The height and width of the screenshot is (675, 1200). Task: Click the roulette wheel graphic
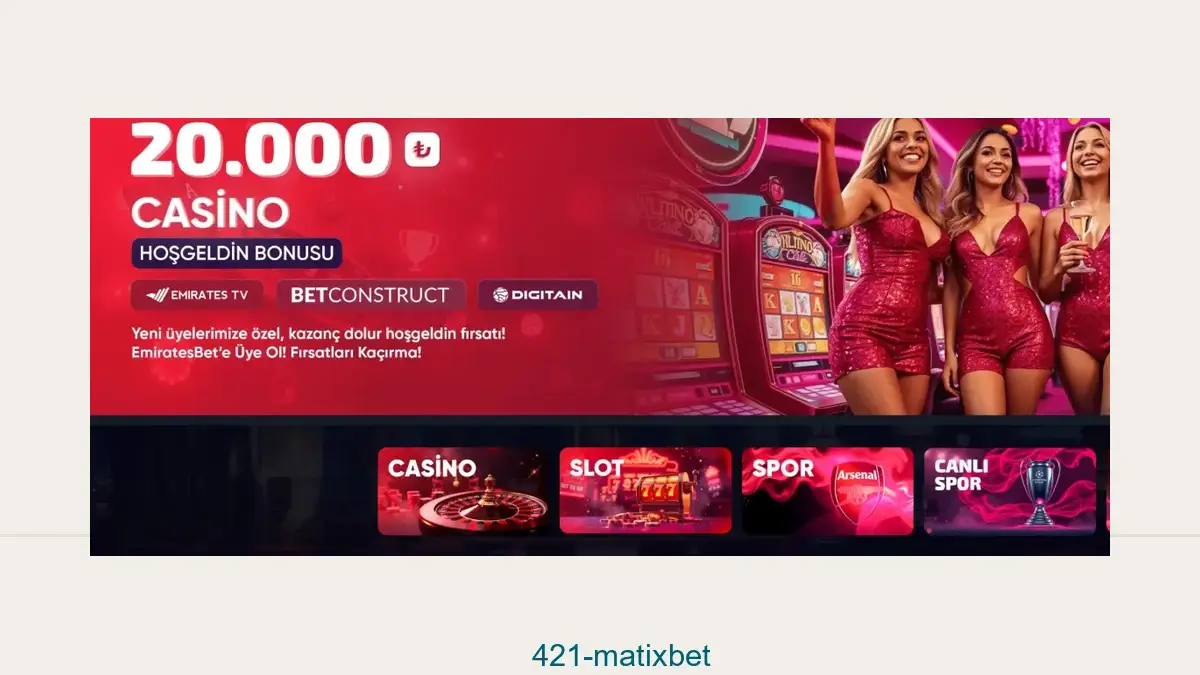[482, 506]
